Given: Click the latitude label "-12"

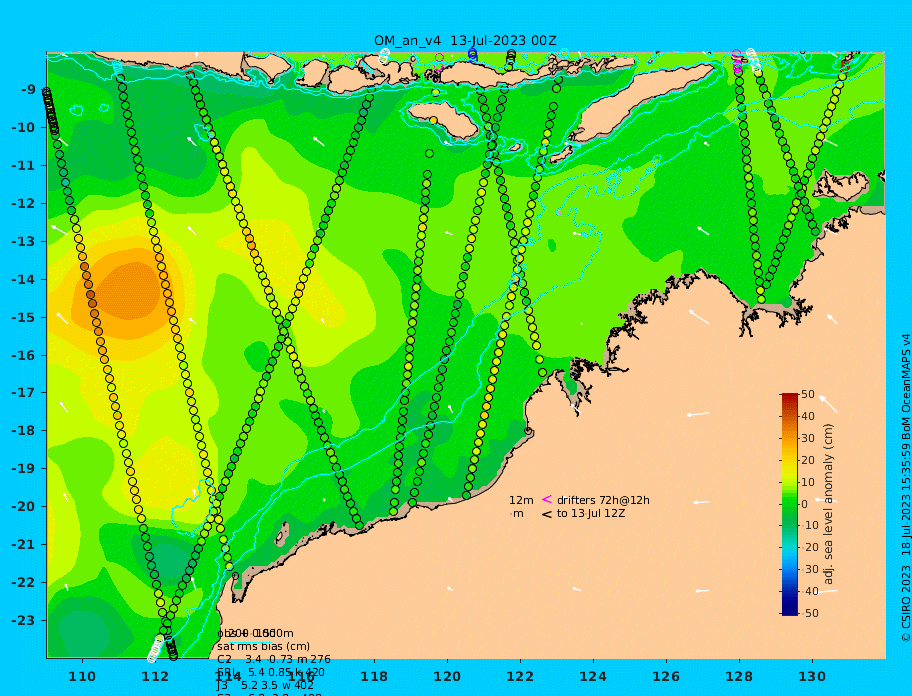Looking at the screenshot, I should [23, 204].
